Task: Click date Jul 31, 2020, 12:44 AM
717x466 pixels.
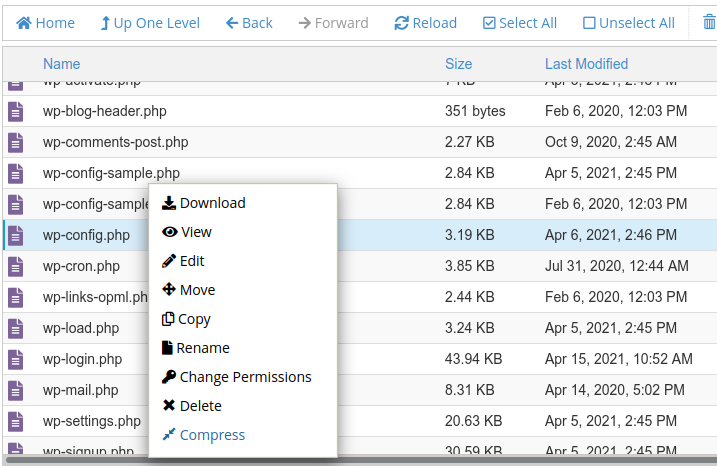Action: coord(616,266)
